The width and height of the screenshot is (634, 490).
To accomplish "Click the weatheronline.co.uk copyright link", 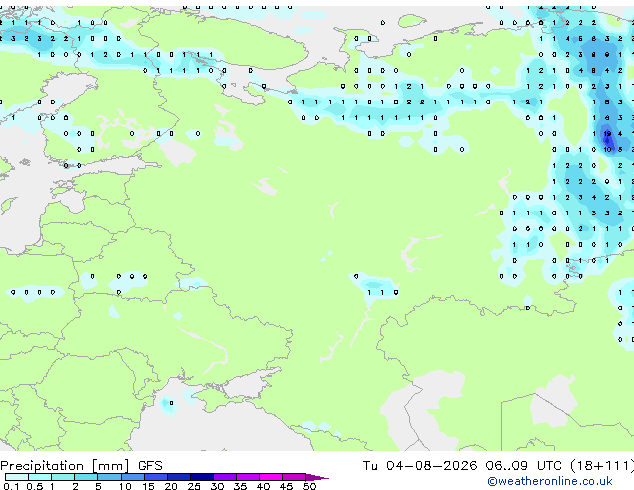I will (x=550, y=481).
